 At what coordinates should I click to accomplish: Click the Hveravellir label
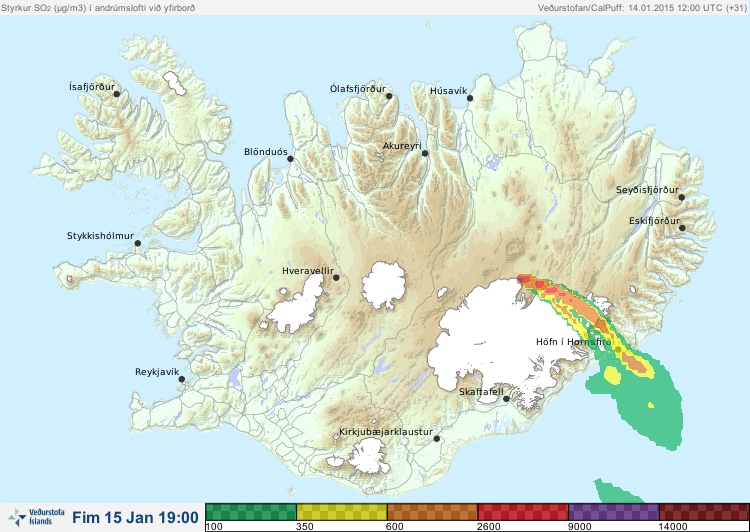[x=308, y=271]
